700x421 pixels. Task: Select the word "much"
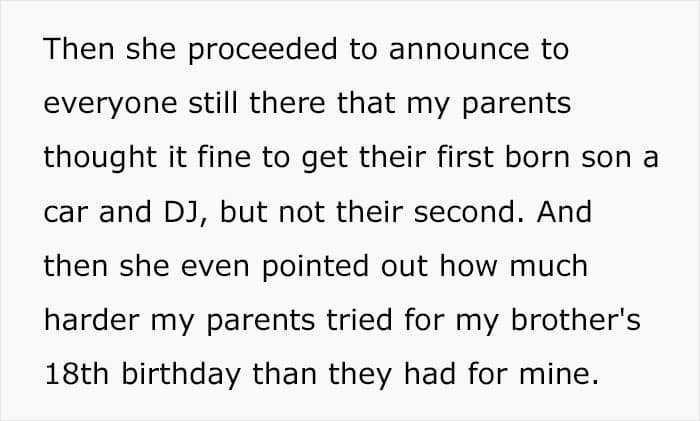tap(548, 266)
